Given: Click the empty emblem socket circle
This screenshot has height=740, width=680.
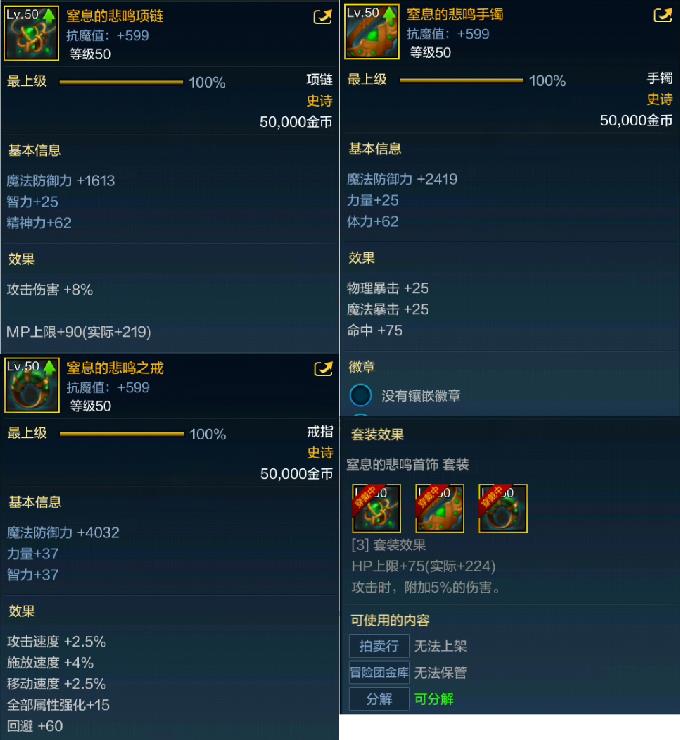Looking at the screenshot, I should click(x=361, y=395).
